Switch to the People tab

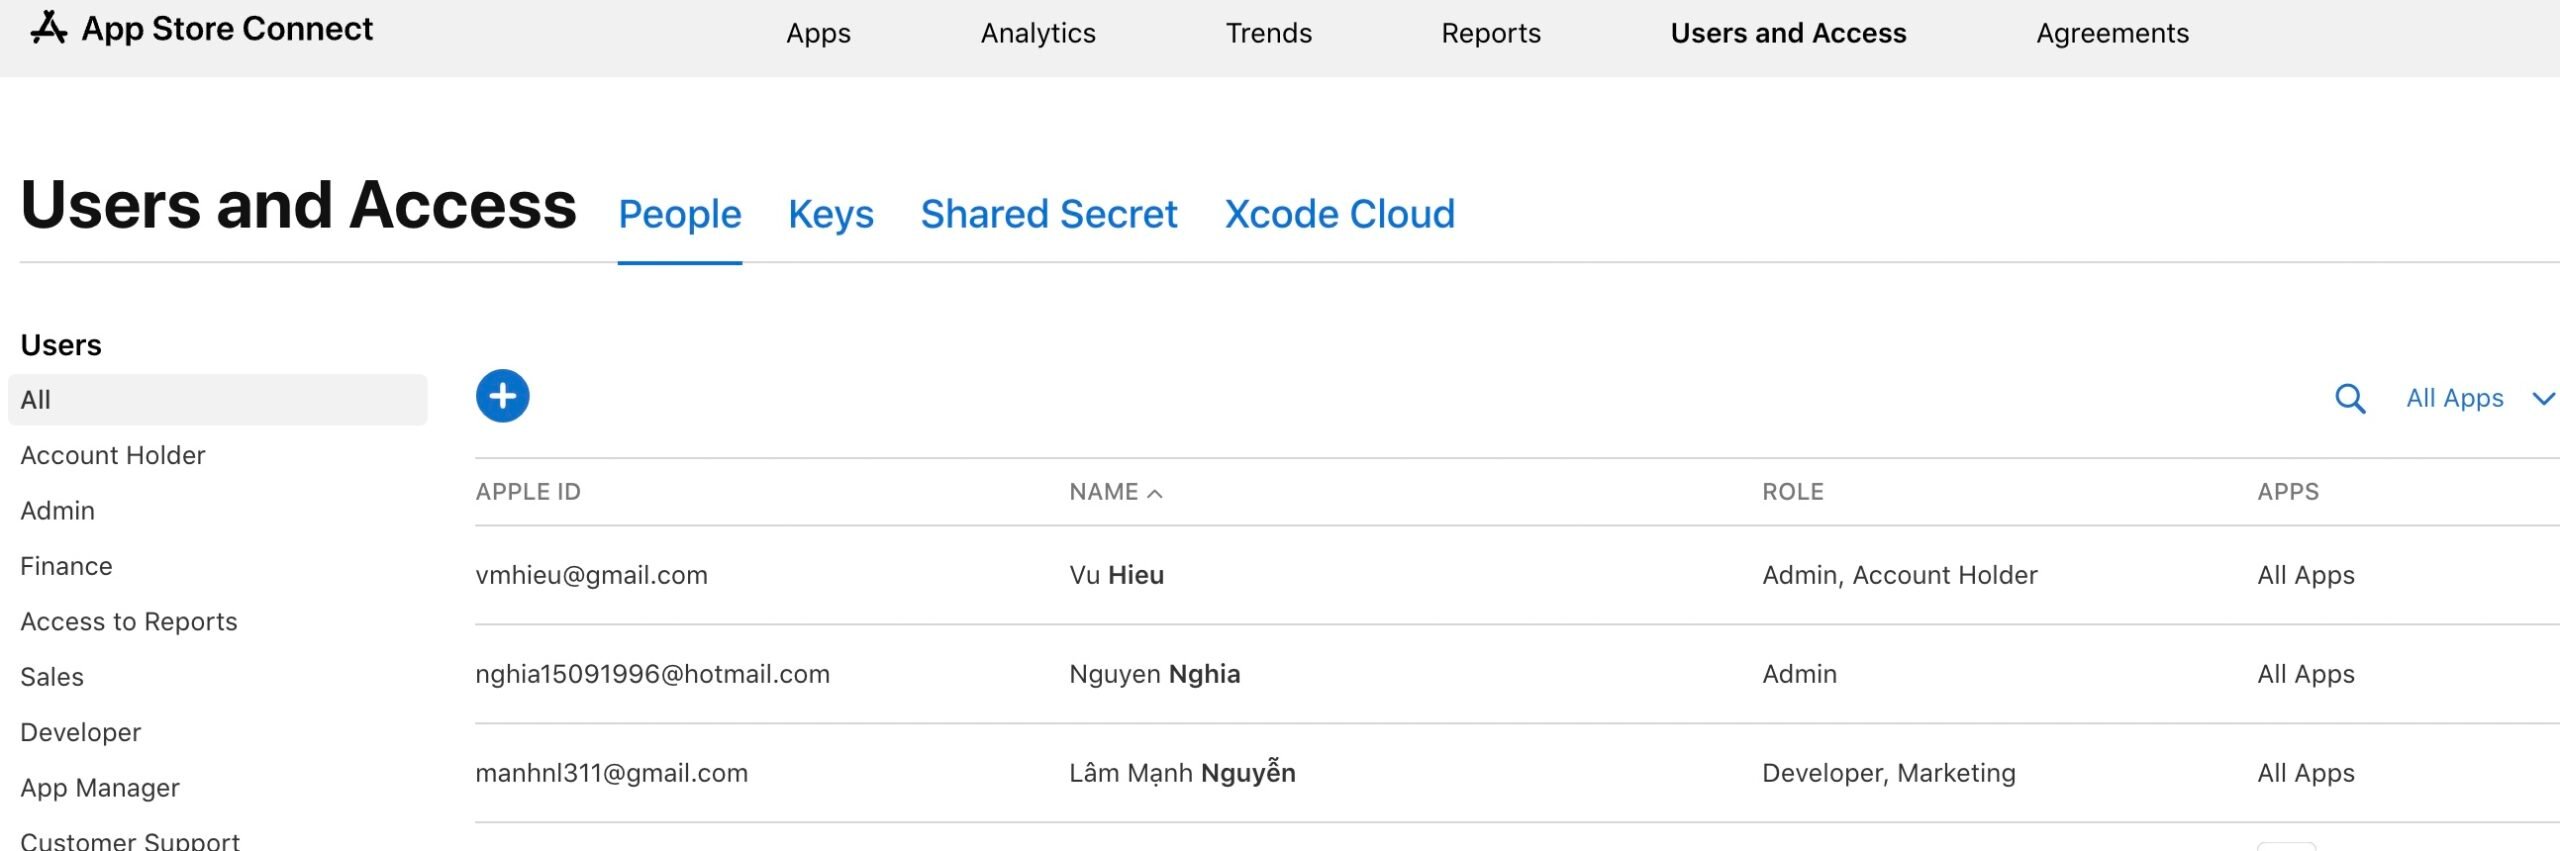click(x=680, y=214)
